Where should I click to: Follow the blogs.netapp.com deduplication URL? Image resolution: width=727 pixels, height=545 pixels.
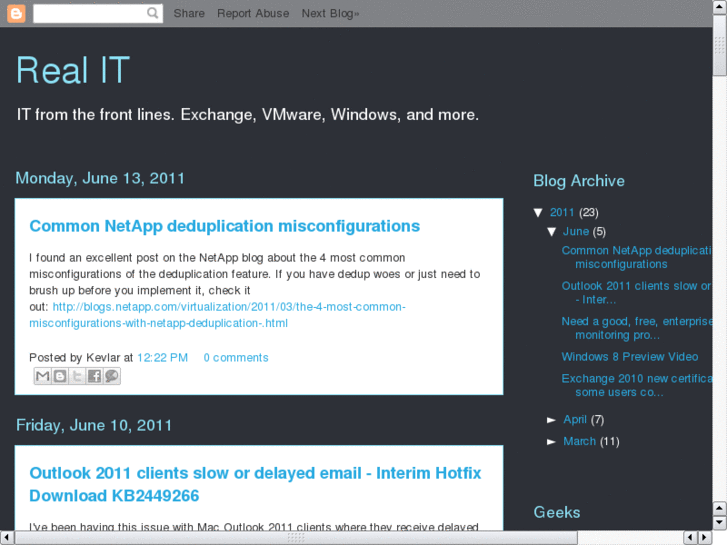(x=217, y=315)
